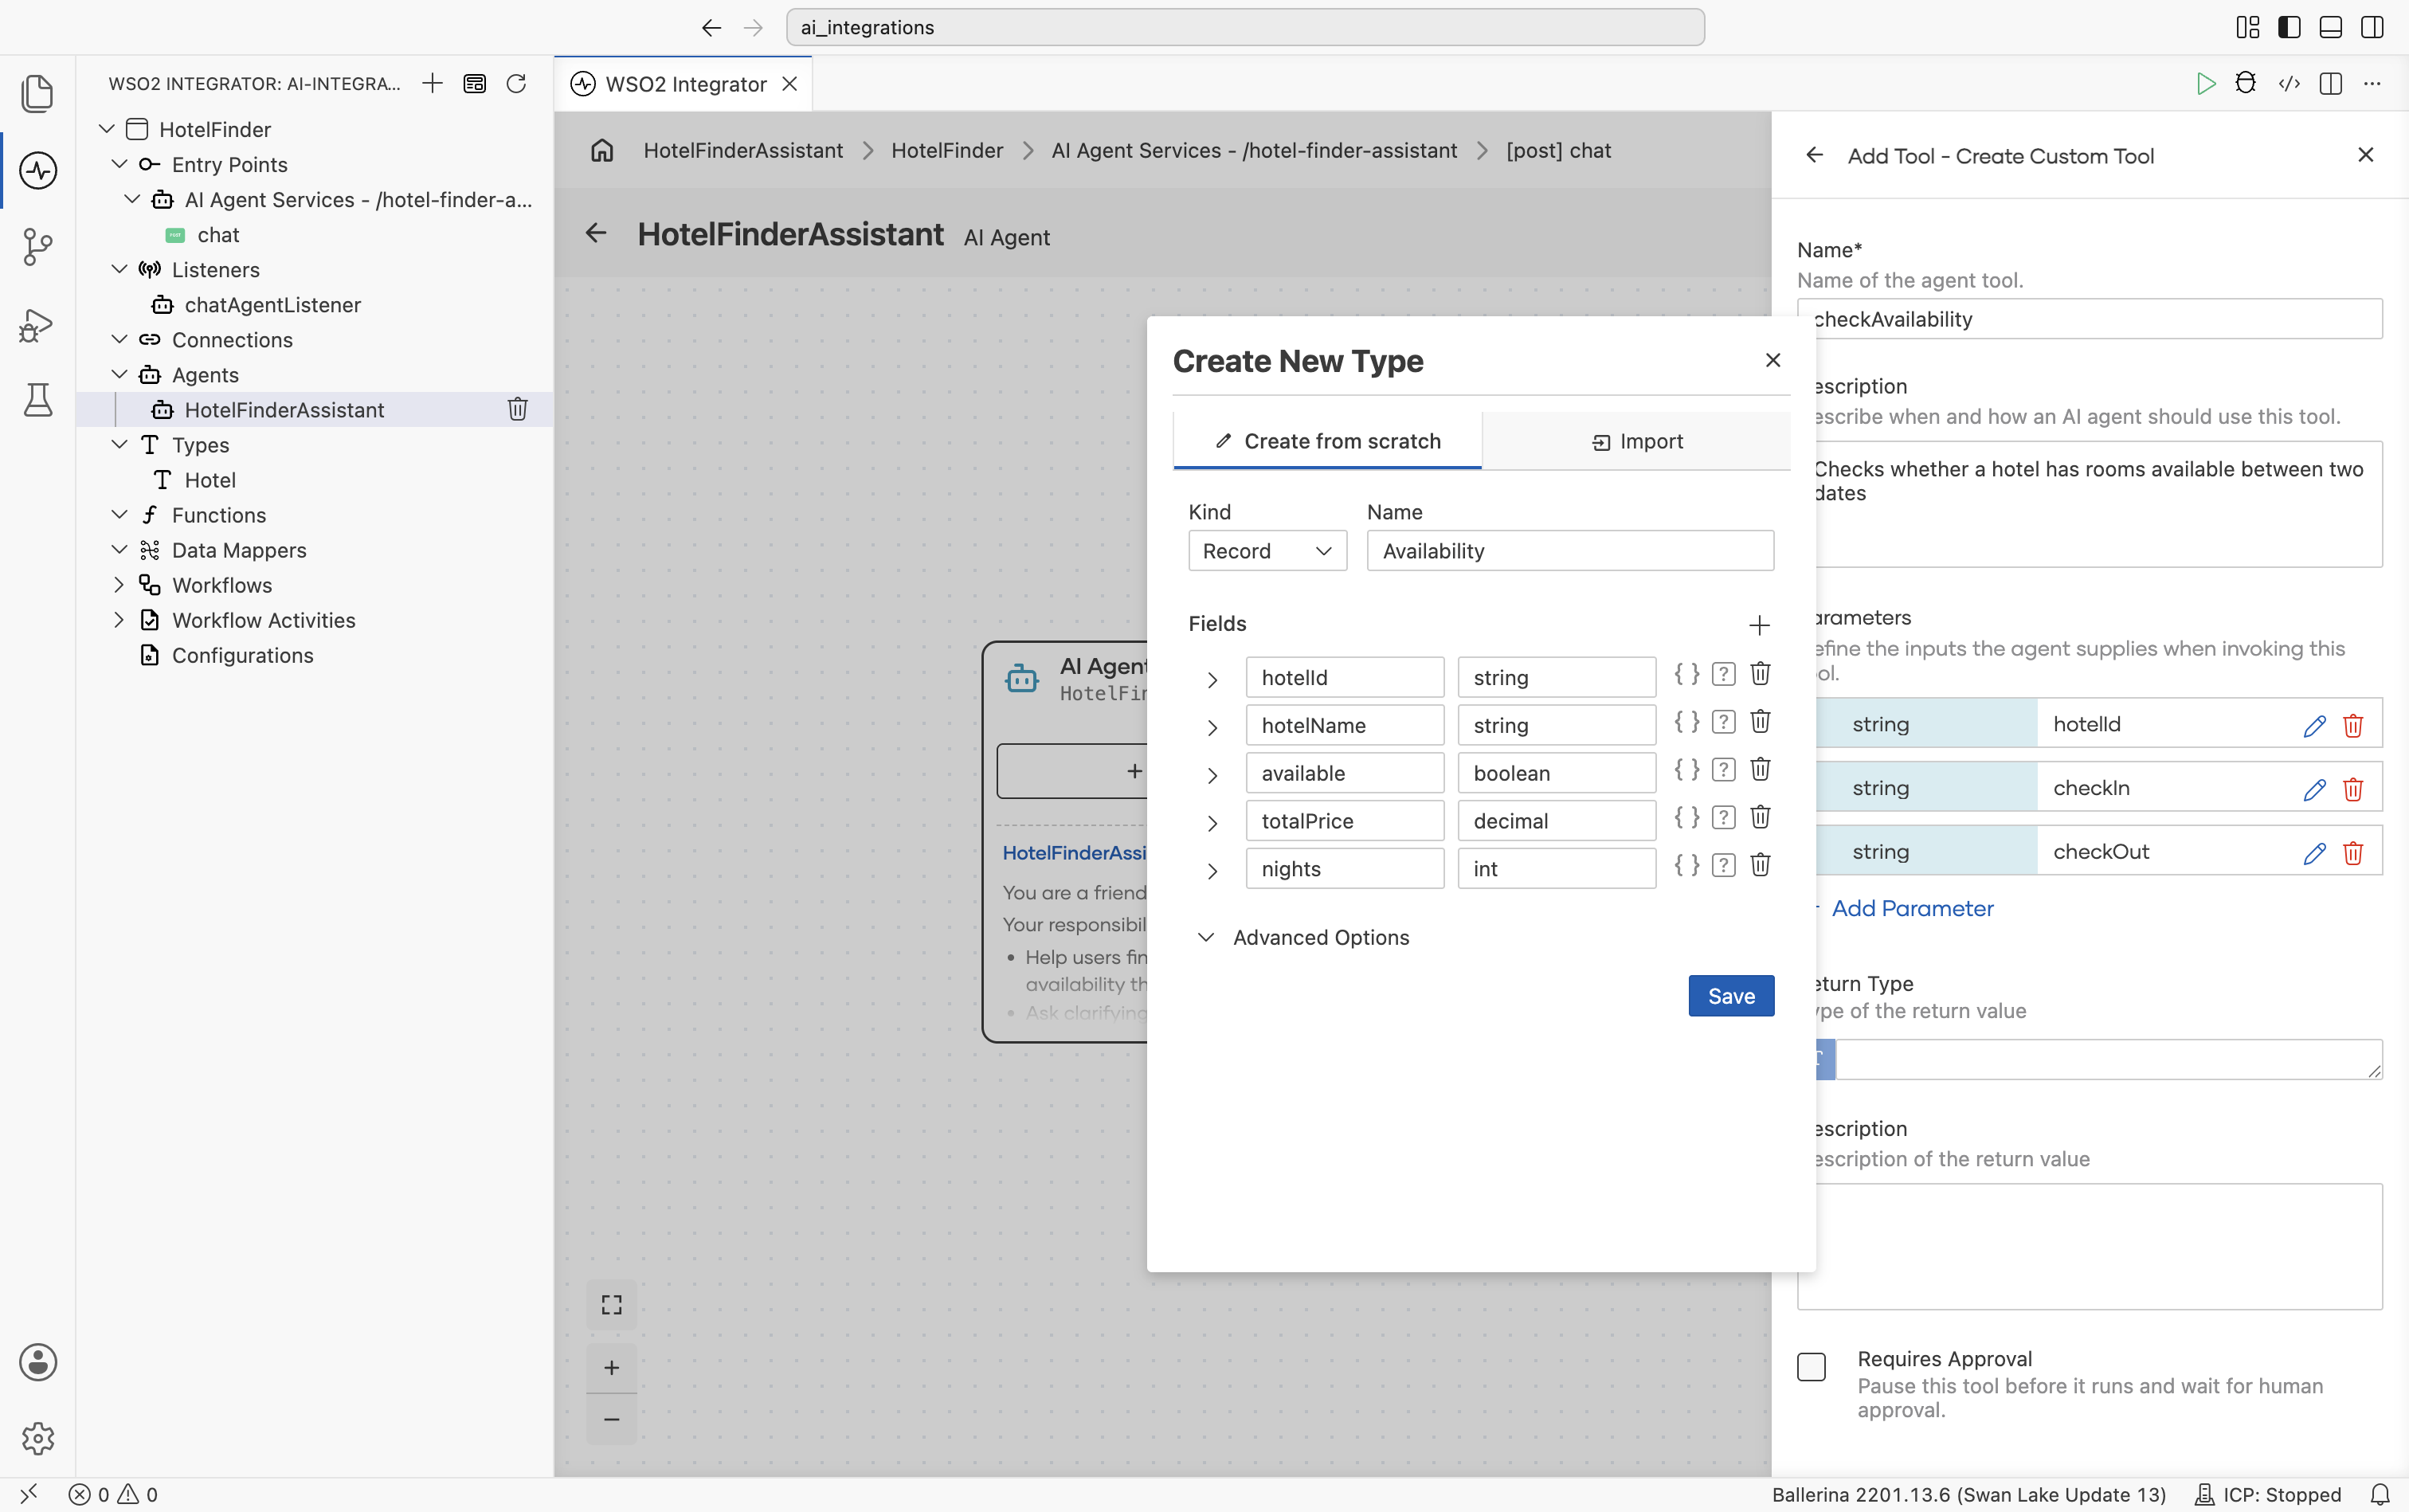
Task: Delete the nights field
Action: (x=1760, y=866)
